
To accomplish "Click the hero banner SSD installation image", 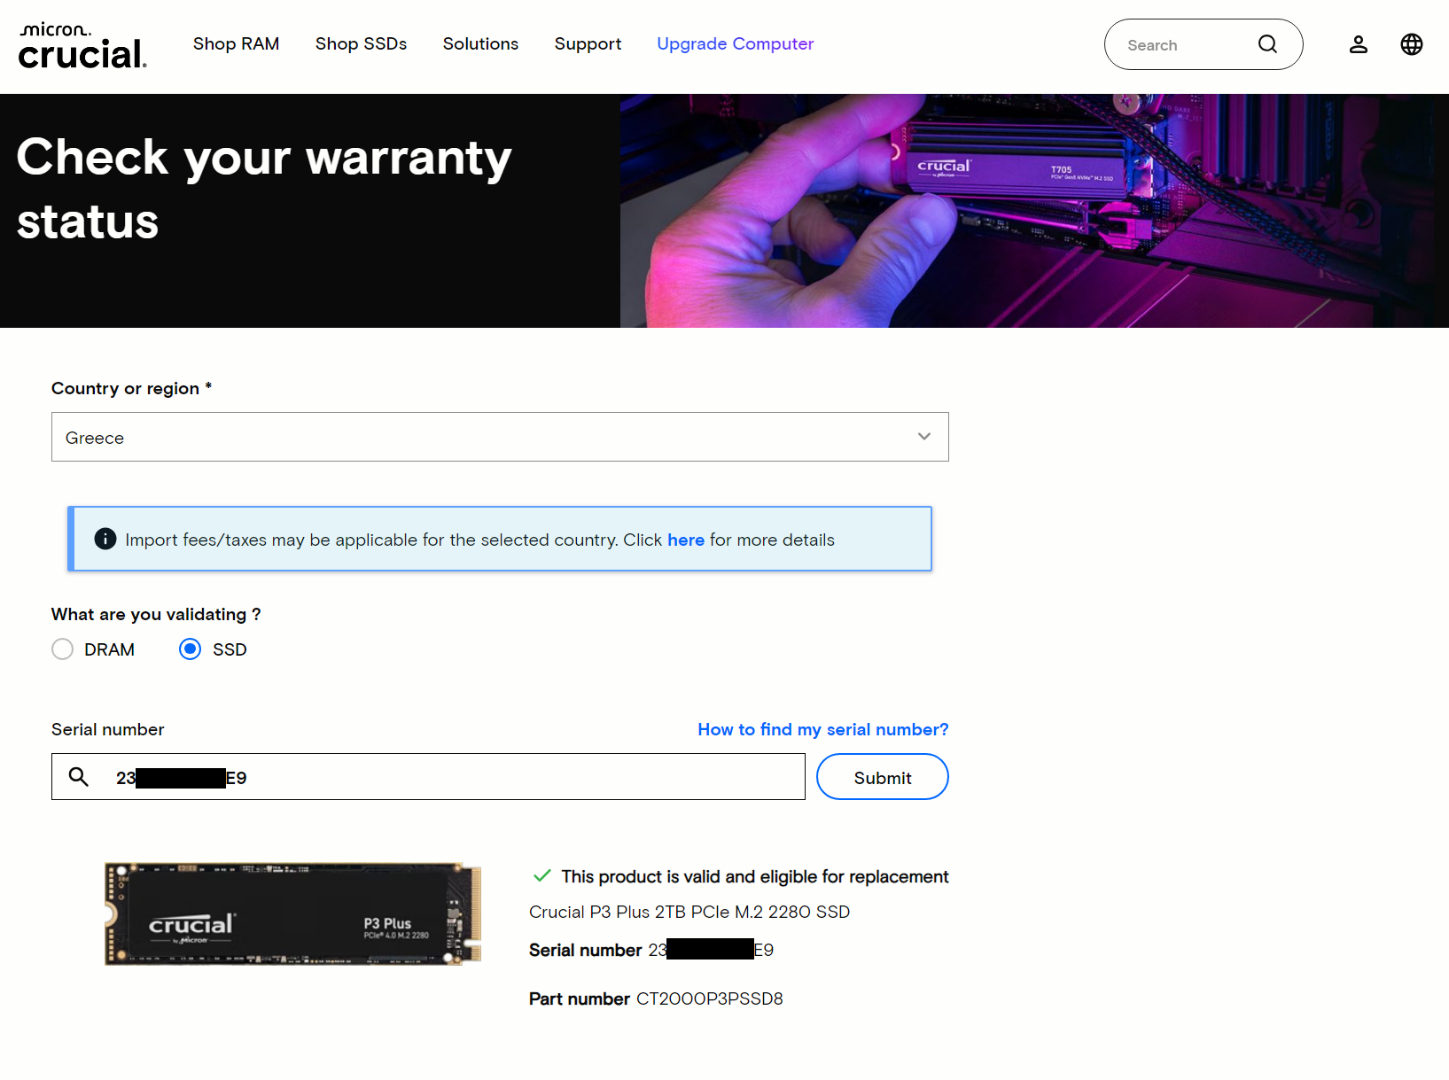I will click(1034, 211).
